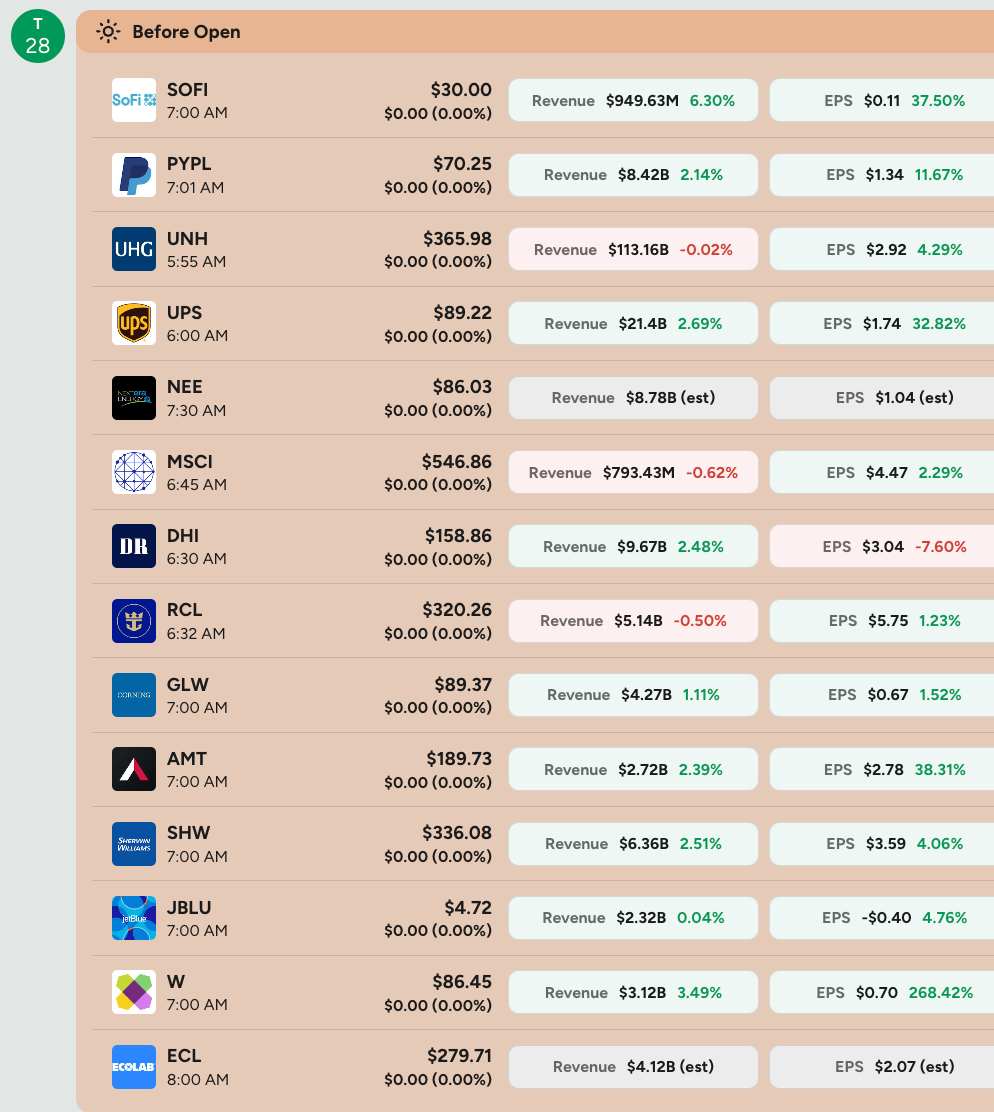Open the SOFI ticker symbol
994x1112 pixels.
tap(187, 90)
